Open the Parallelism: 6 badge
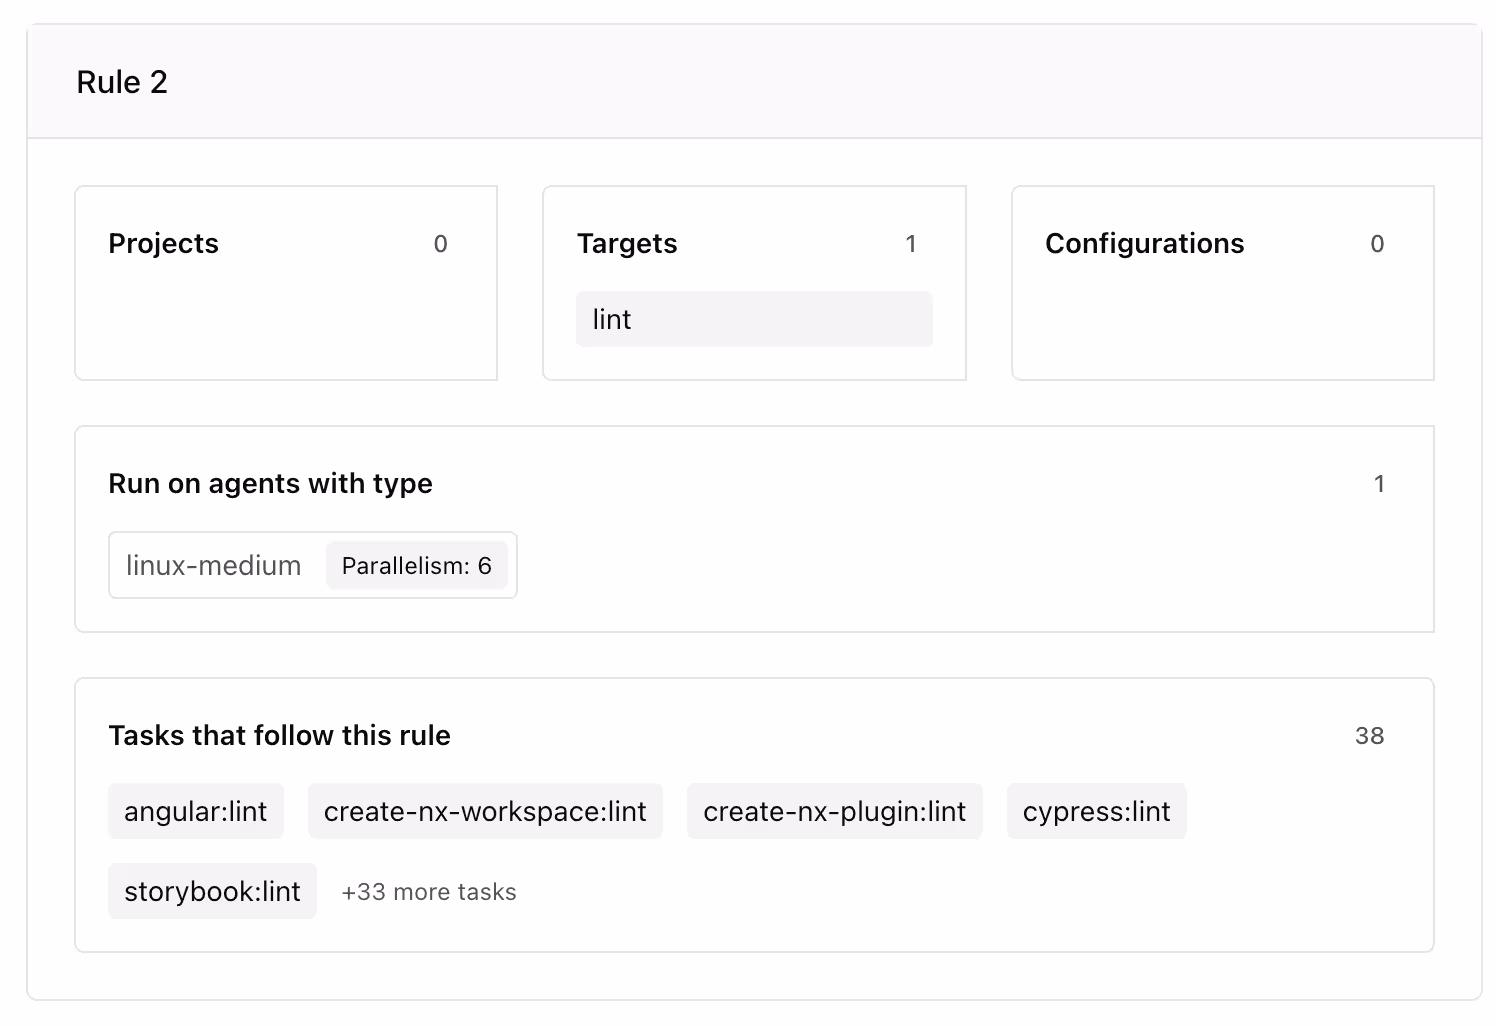Screen dimensions: 1496x1026 click(x=418, y=565)
